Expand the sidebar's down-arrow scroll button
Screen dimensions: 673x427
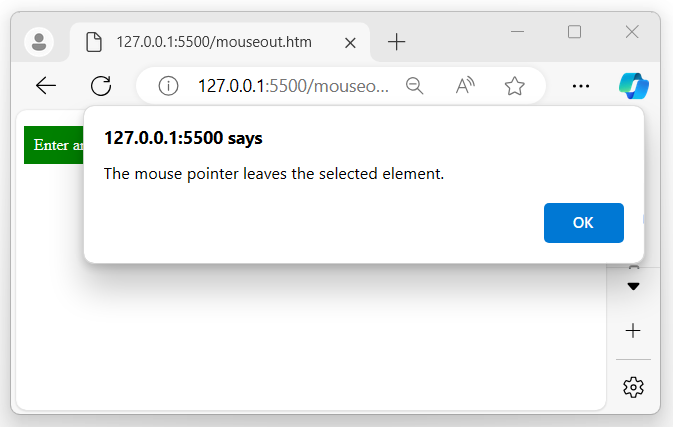633,287
